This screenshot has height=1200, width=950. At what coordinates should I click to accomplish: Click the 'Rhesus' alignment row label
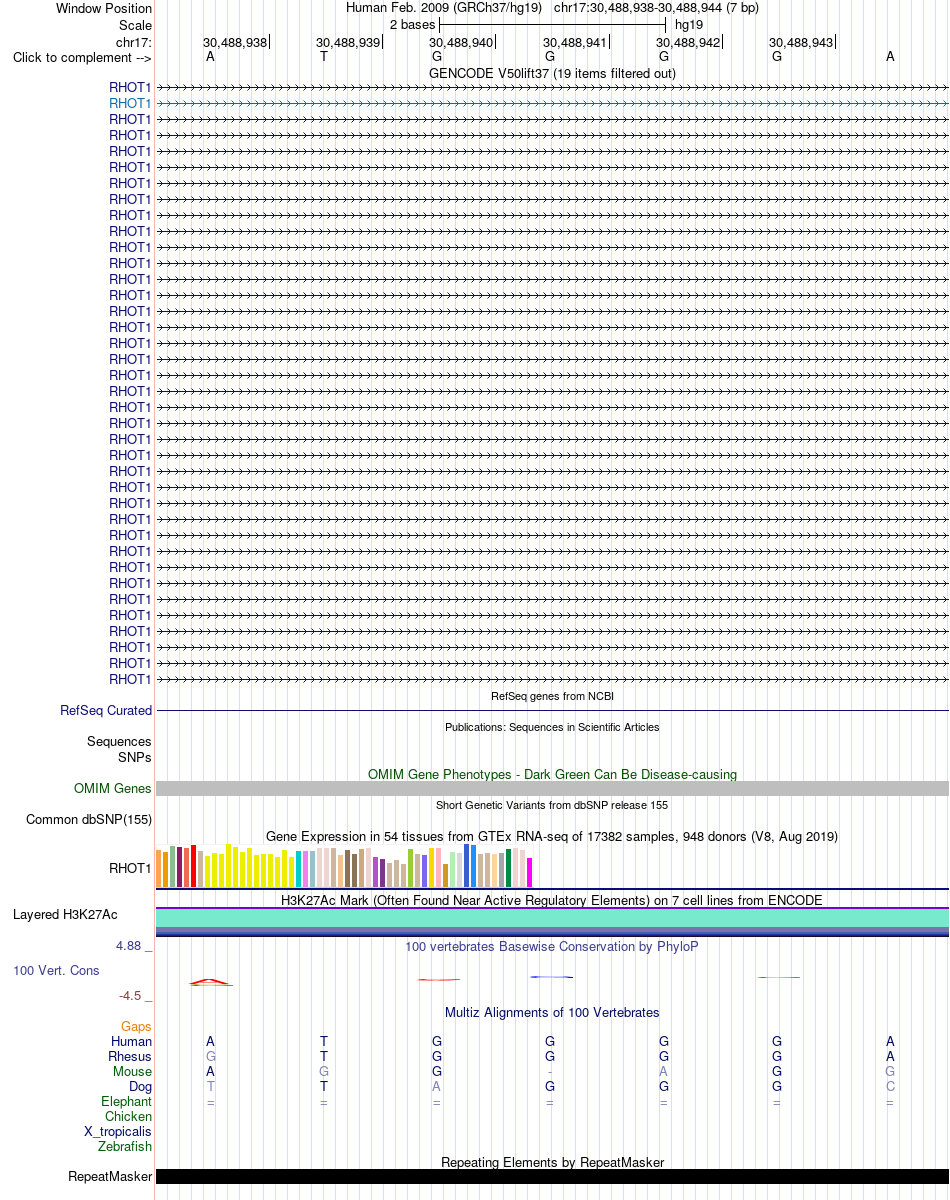(130, 1057)
